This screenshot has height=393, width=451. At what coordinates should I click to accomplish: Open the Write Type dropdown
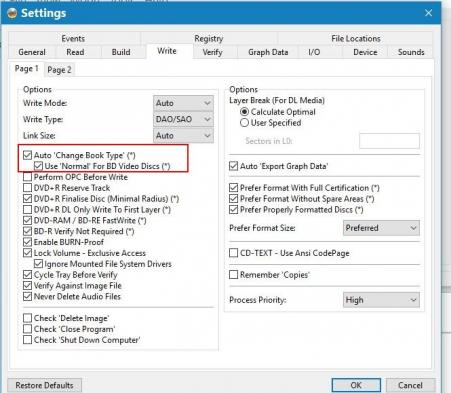tap(183, 119)
